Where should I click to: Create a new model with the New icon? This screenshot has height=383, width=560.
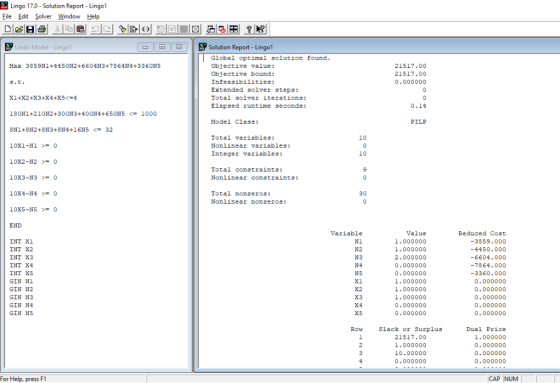[x=8, y=29]
